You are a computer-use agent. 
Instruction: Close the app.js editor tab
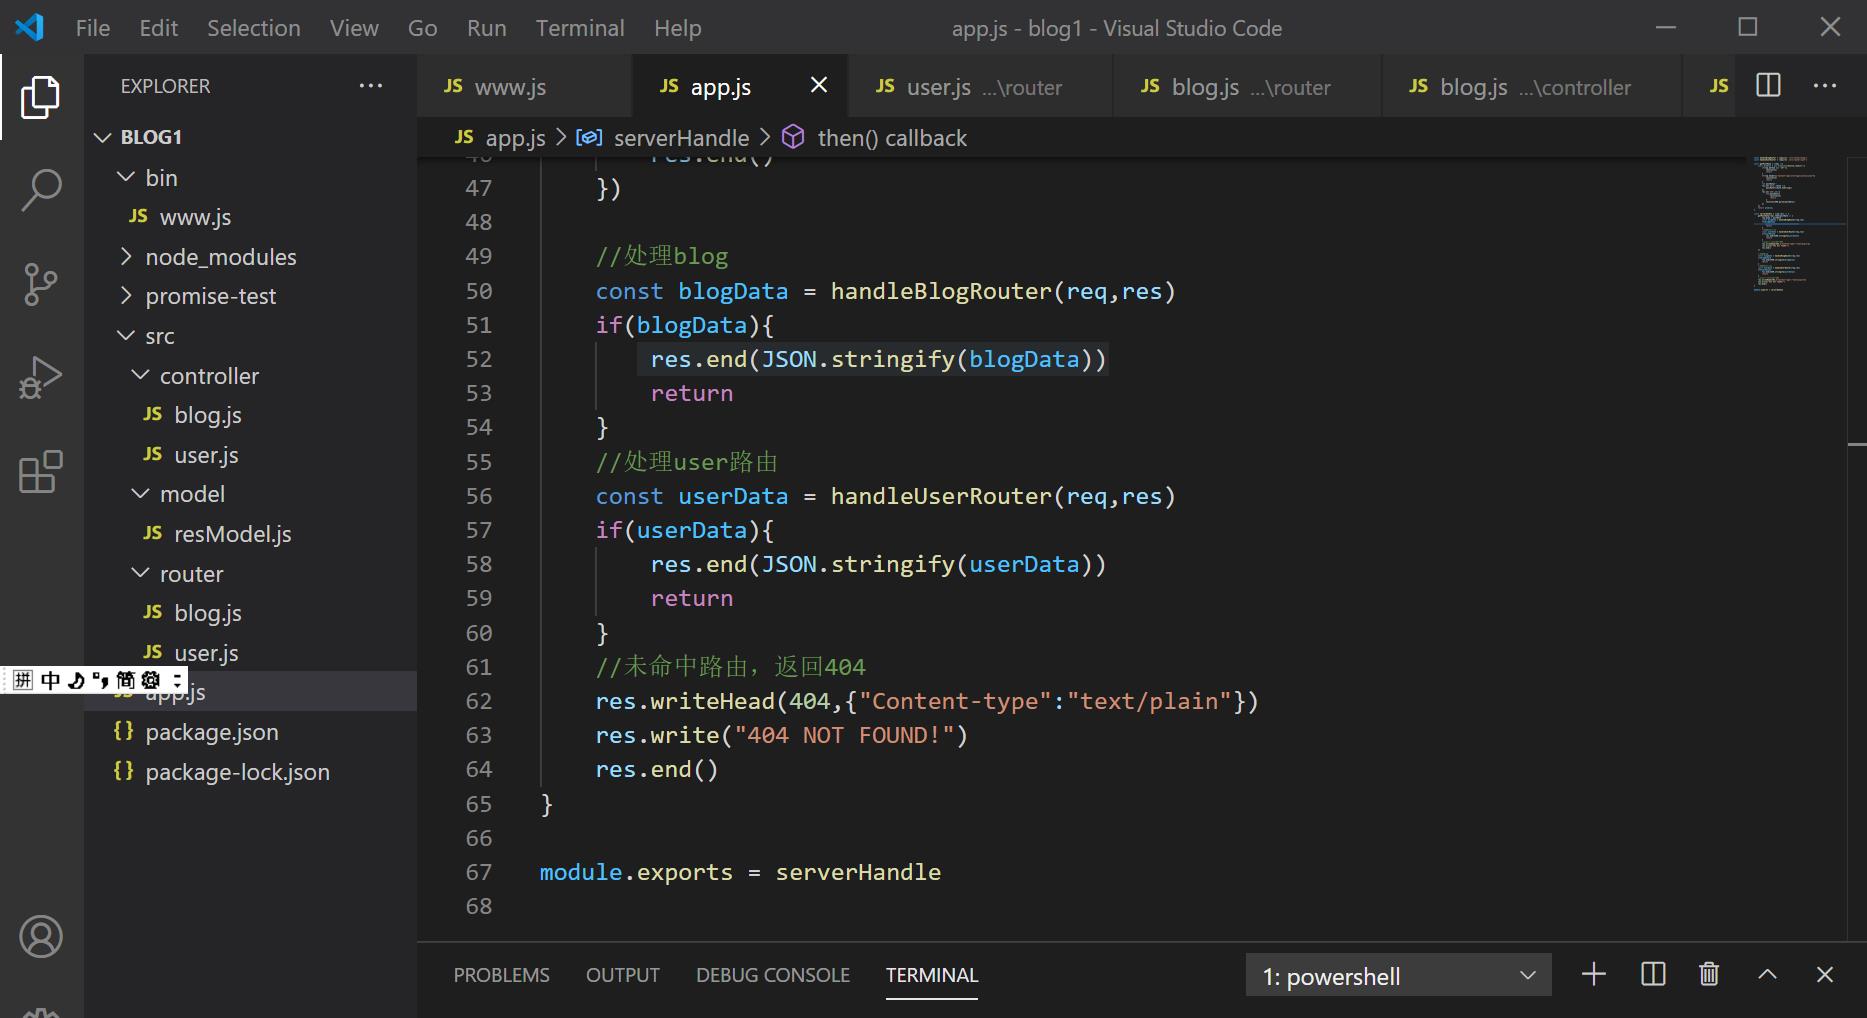tap(818, 86)
